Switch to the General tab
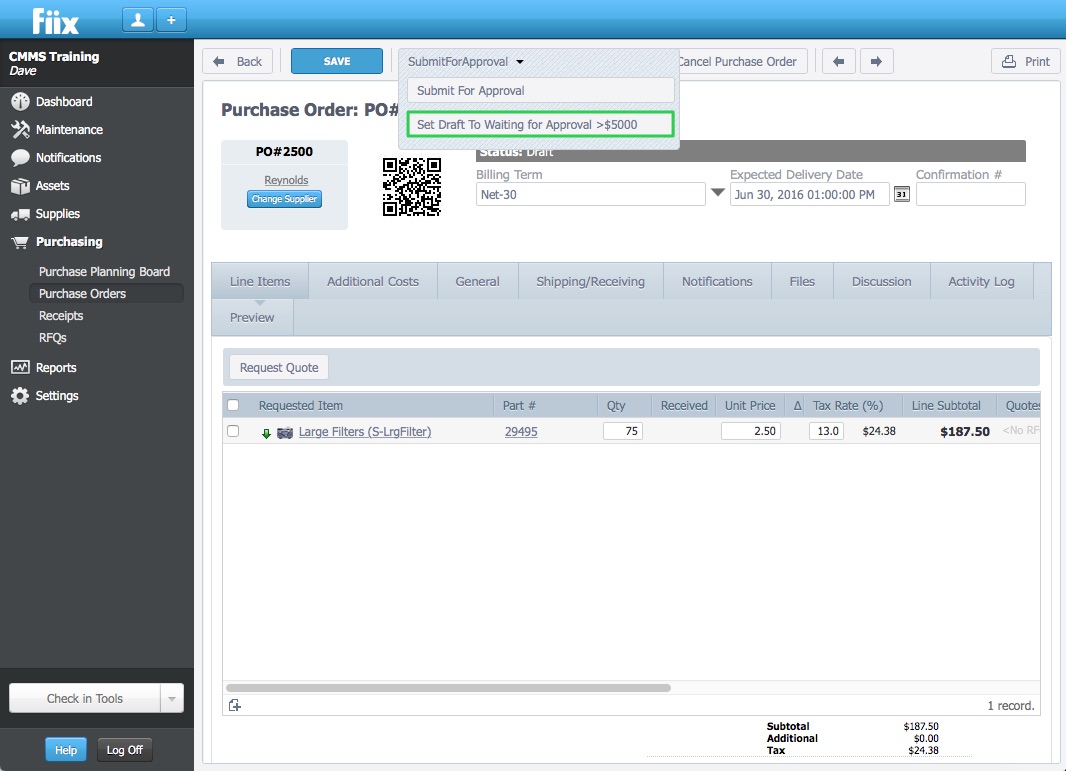This screenshot has width=1066, height=771. [477, 281]
